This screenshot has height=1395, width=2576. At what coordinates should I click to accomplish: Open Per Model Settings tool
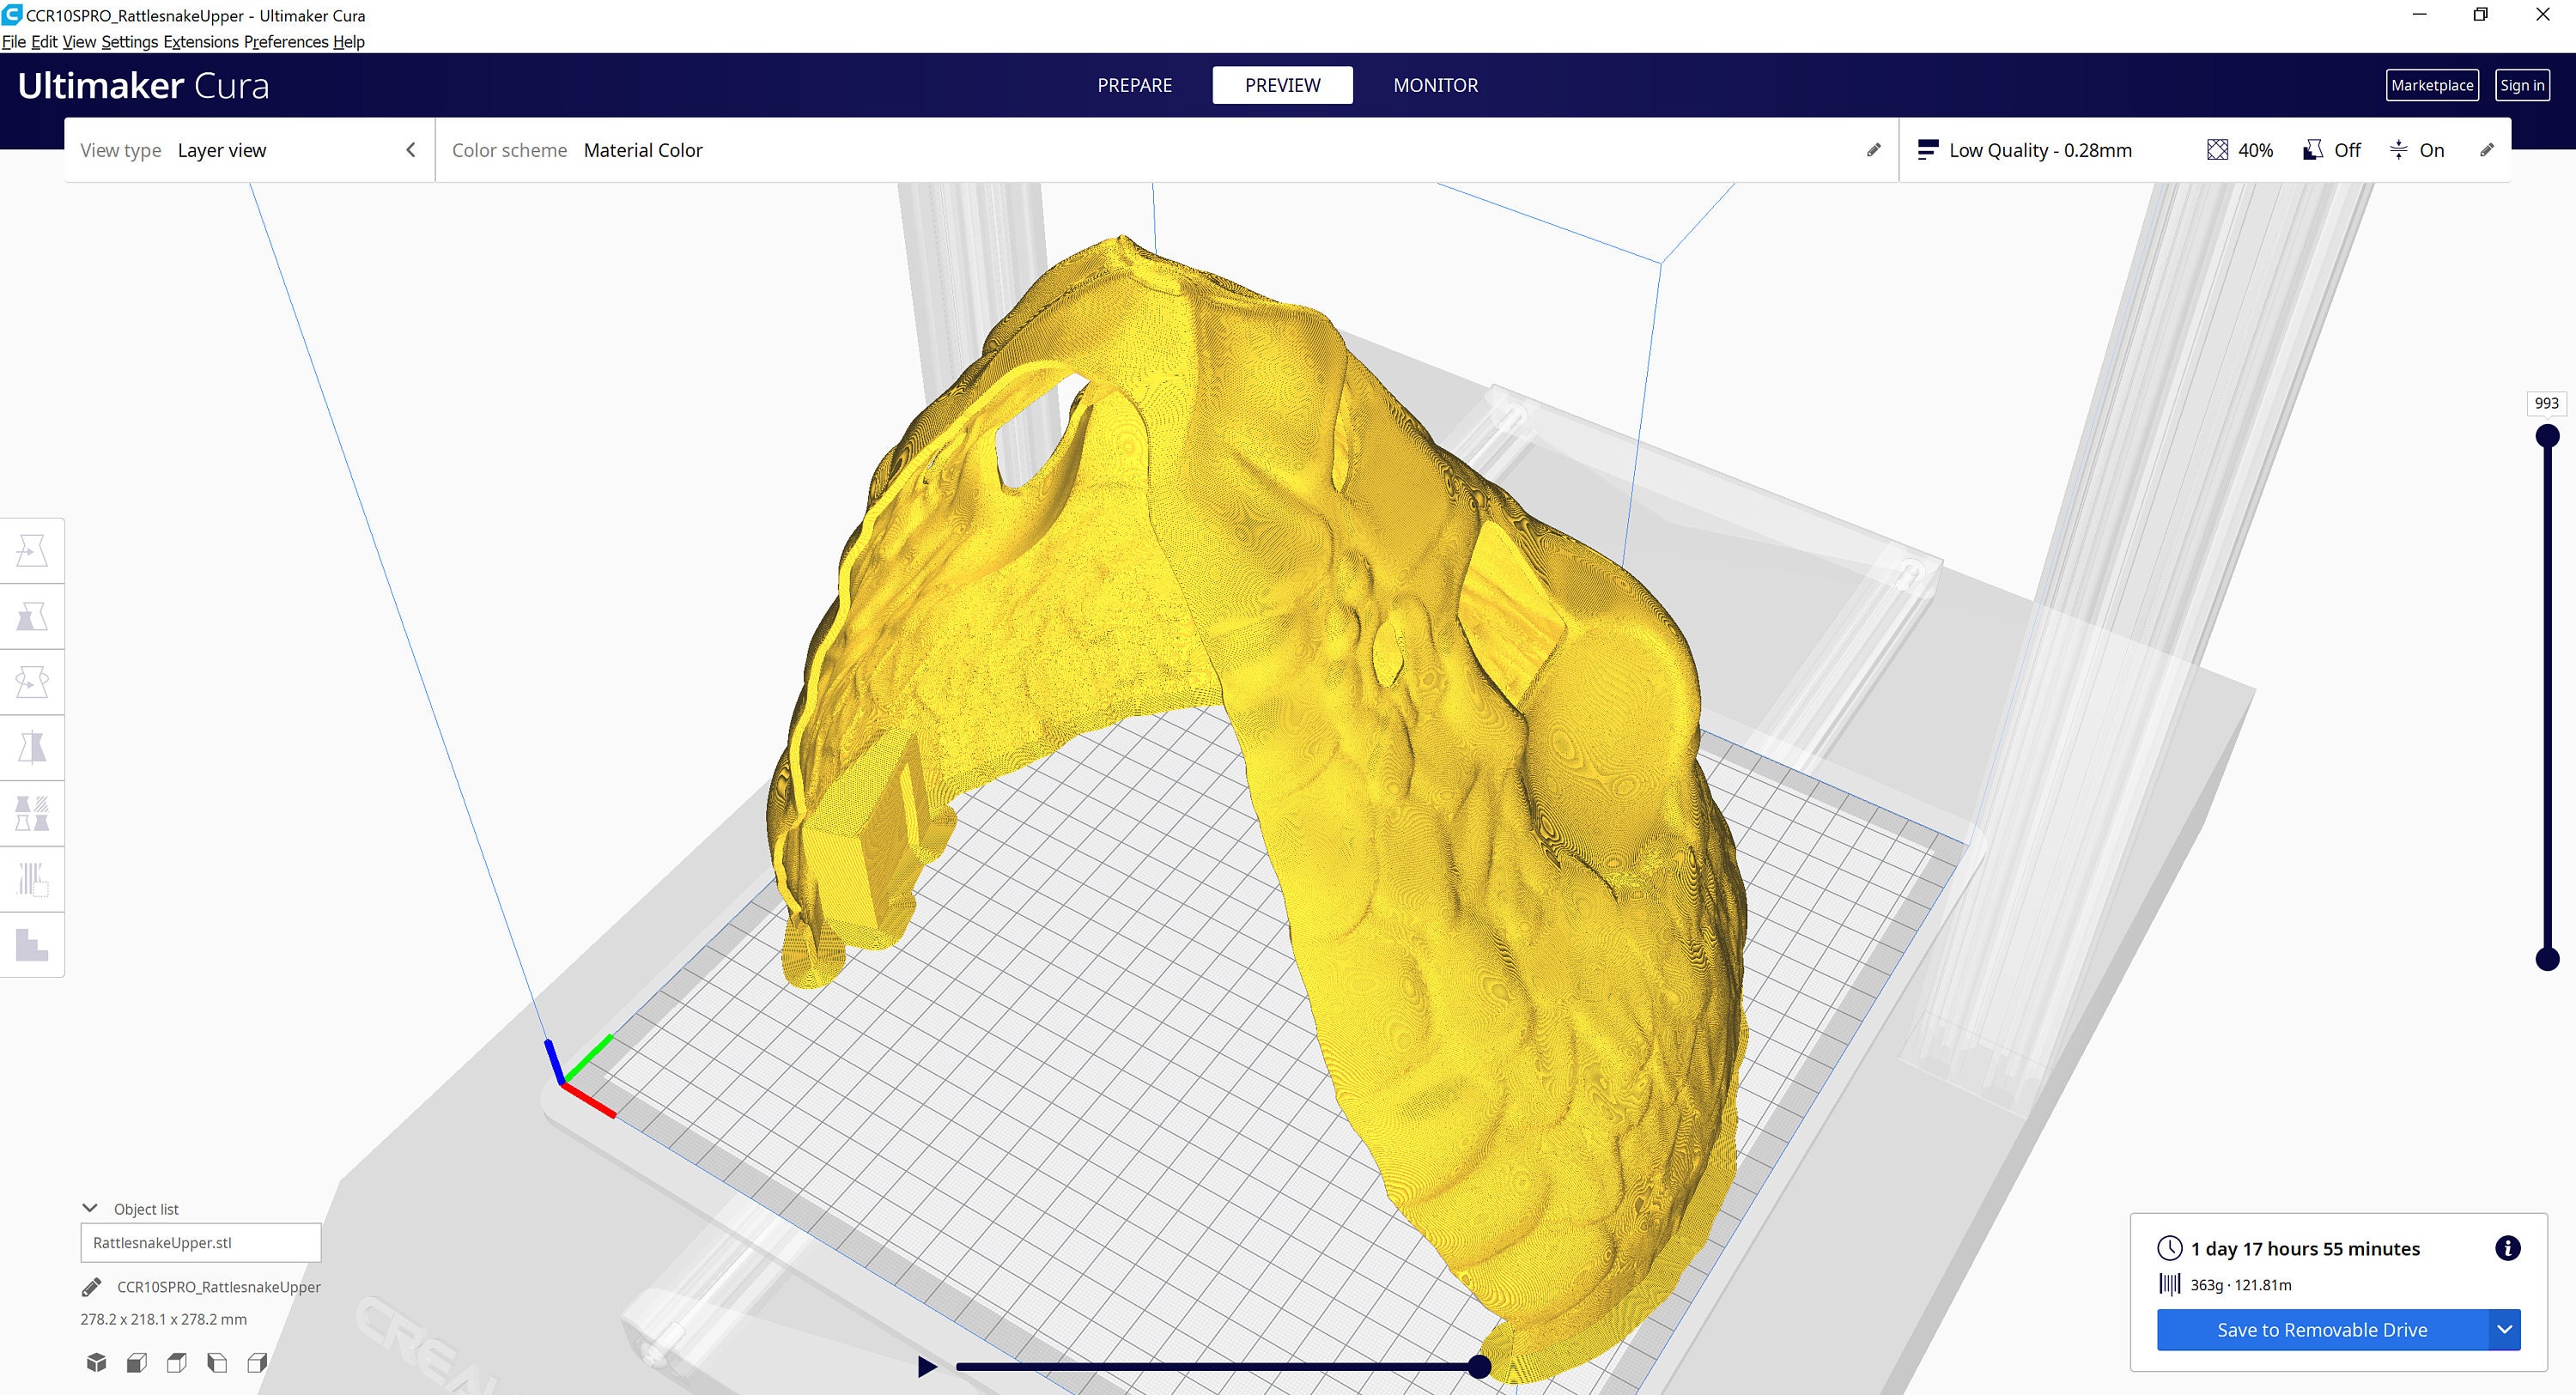coord(33,813)
